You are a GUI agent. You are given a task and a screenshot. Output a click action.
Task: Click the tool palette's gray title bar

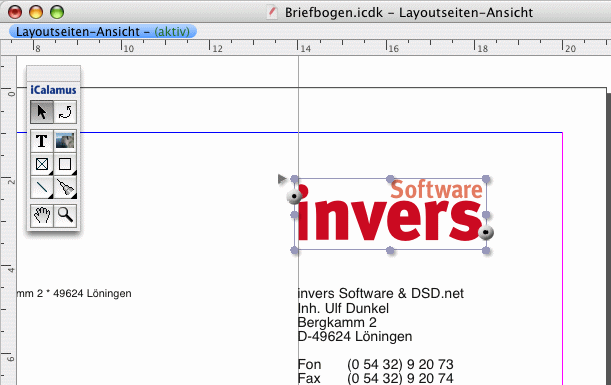pyautogui.click(x=53, y=73)
